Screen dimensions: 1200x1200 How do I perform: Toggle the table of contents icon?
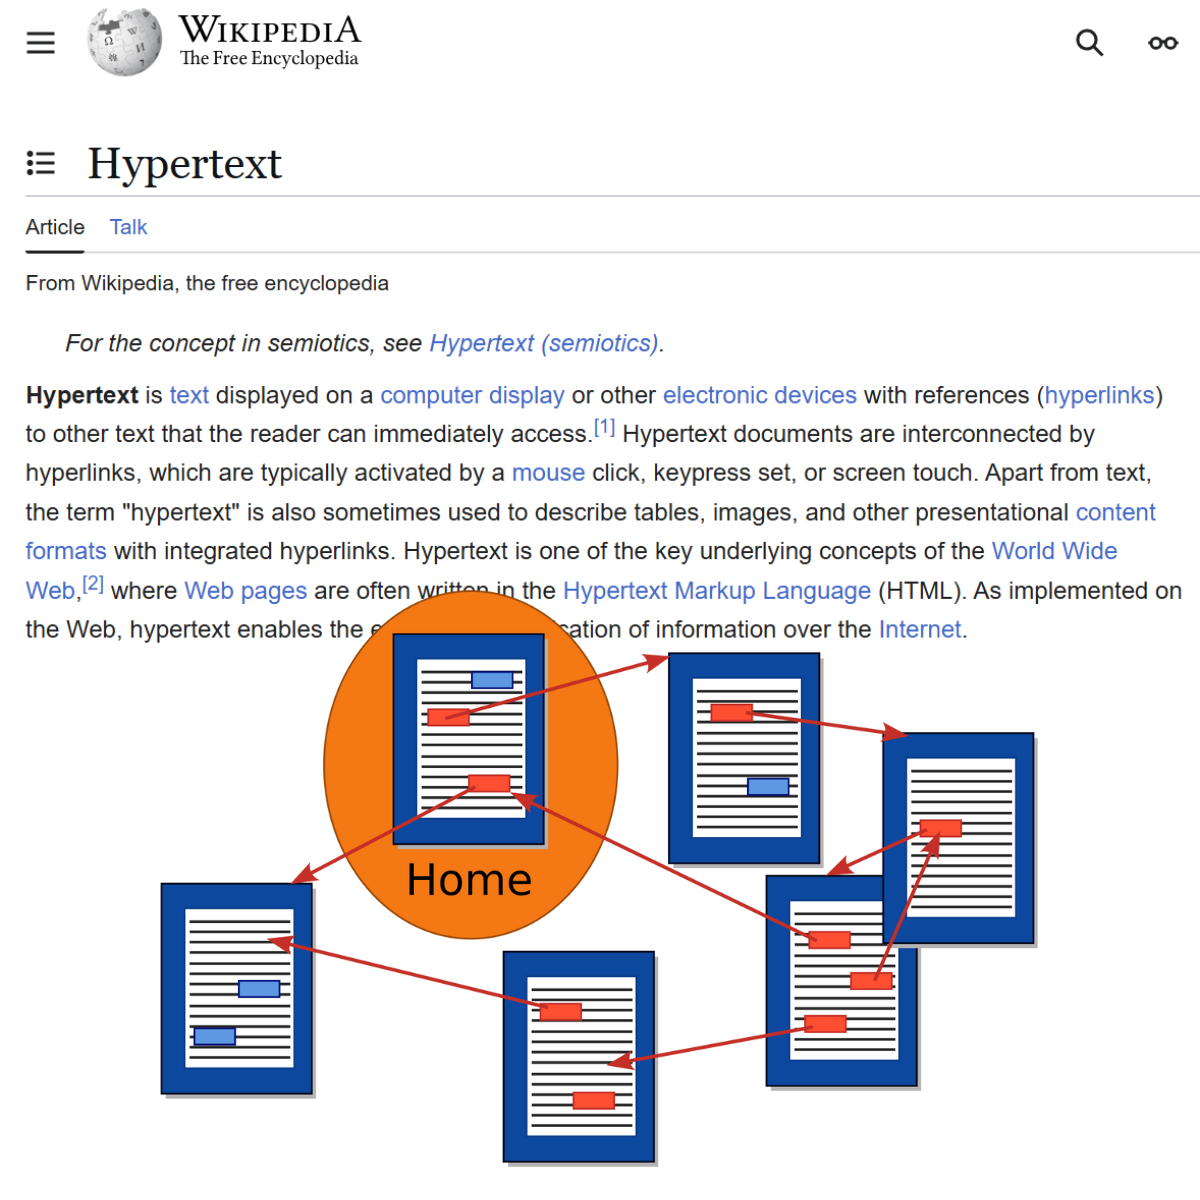click(41, 163)
